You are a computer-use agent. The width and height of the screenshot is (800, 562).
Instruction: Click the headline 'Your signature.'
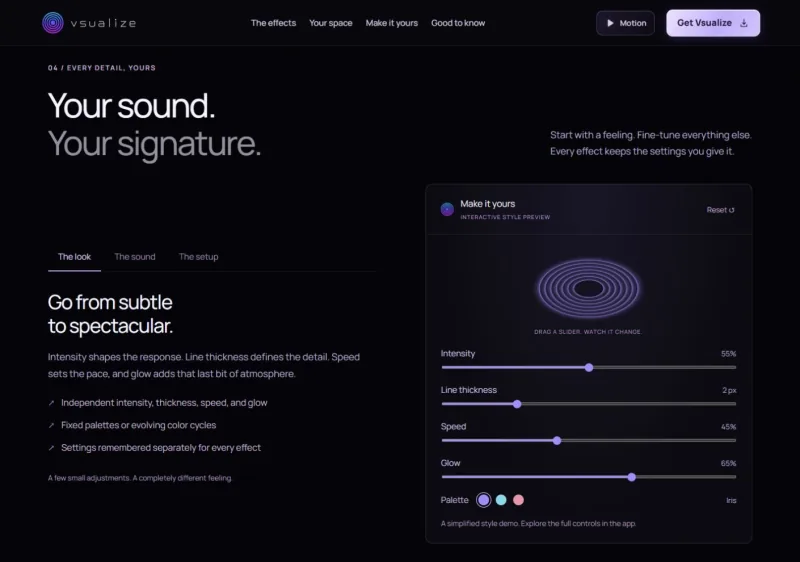point(154,144)
